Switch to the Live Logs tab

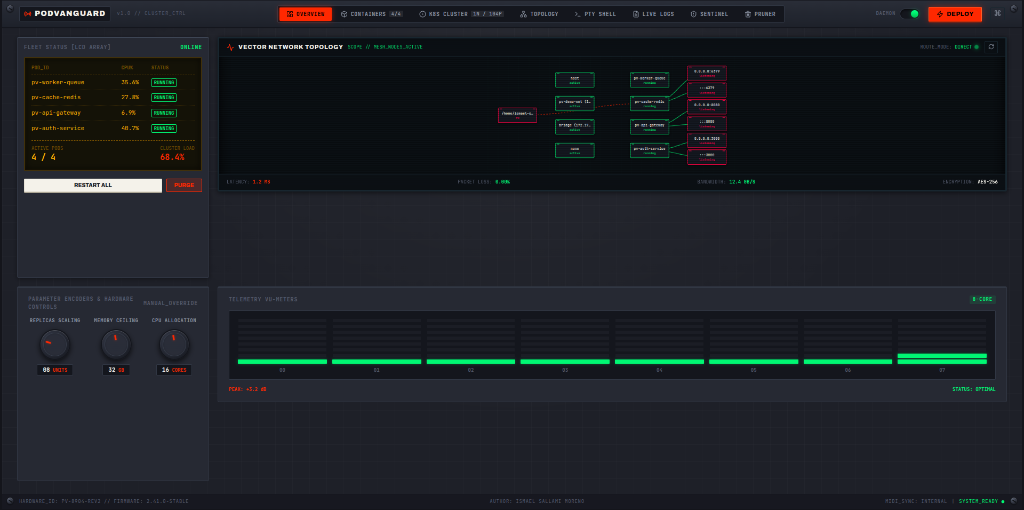click(x=653, y=14)
